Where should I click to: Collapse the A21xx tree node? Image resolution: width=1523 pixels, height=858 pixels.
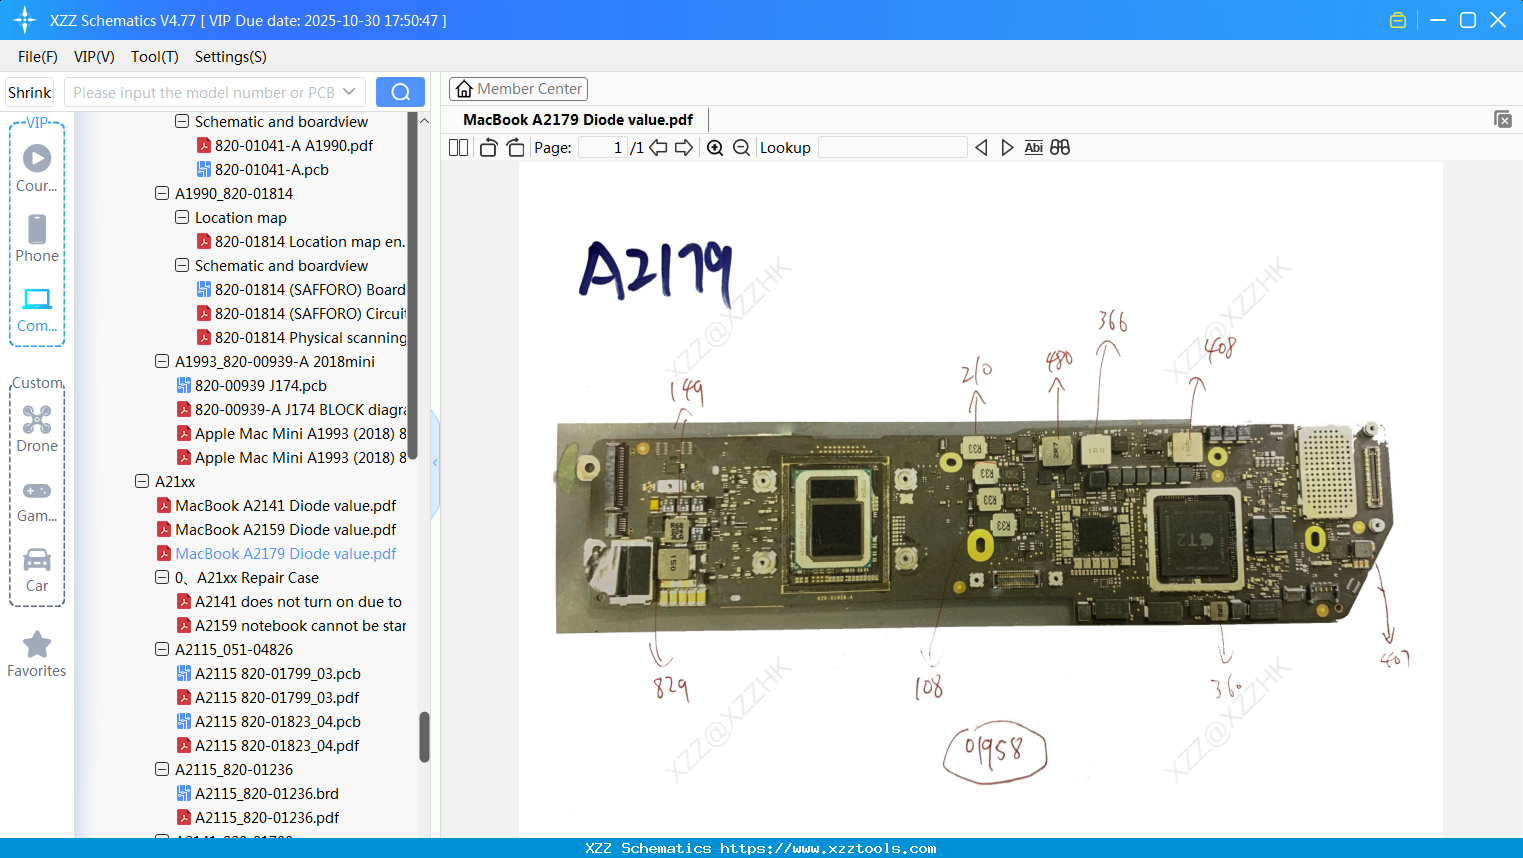click(142, 481)
